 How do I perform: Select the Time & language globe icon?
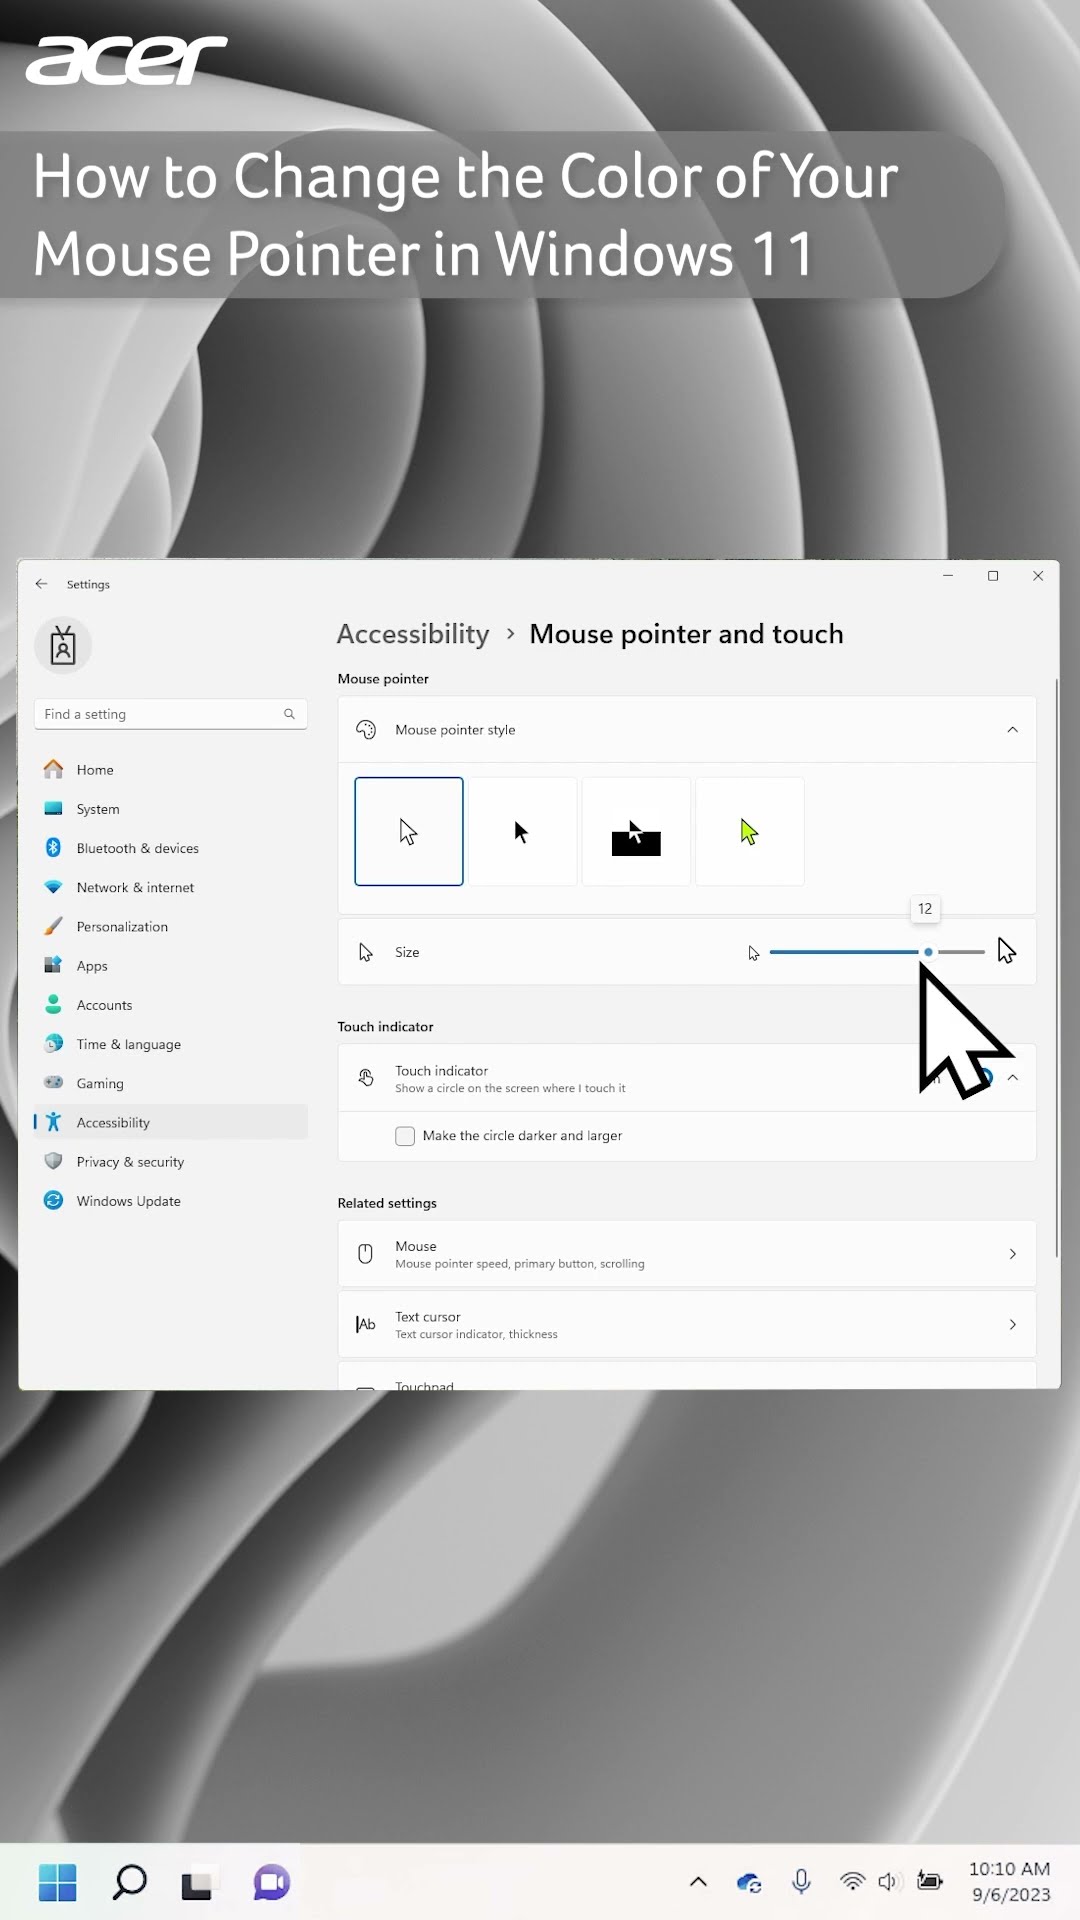point(54,1044)
